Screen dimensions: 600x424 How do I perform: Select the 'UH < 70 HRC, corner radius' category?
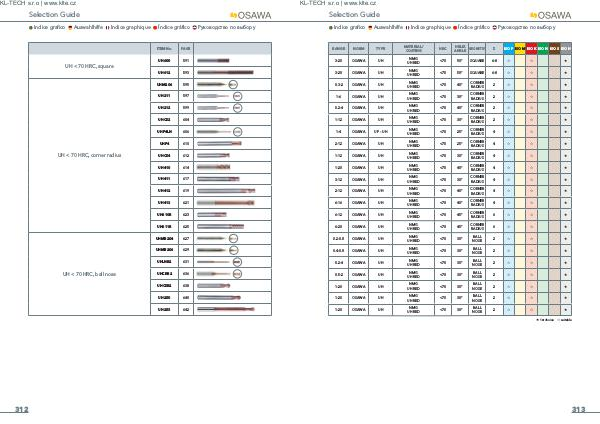tap(88, 155)
